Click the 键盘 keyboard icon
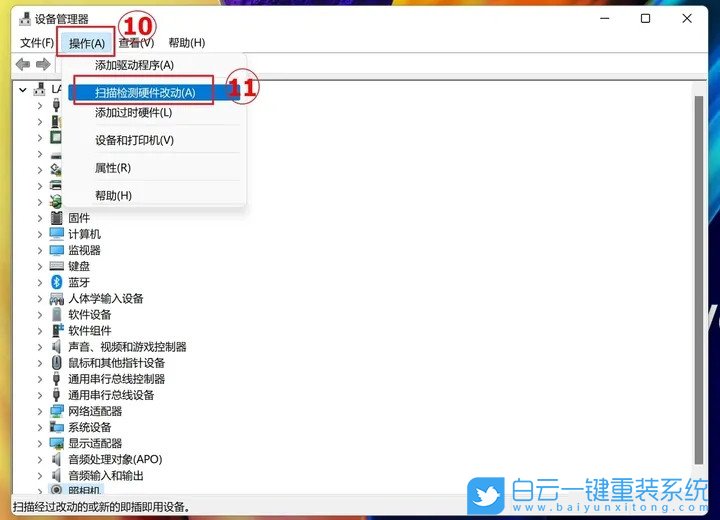720x520 pixels. tap(56, 266)
